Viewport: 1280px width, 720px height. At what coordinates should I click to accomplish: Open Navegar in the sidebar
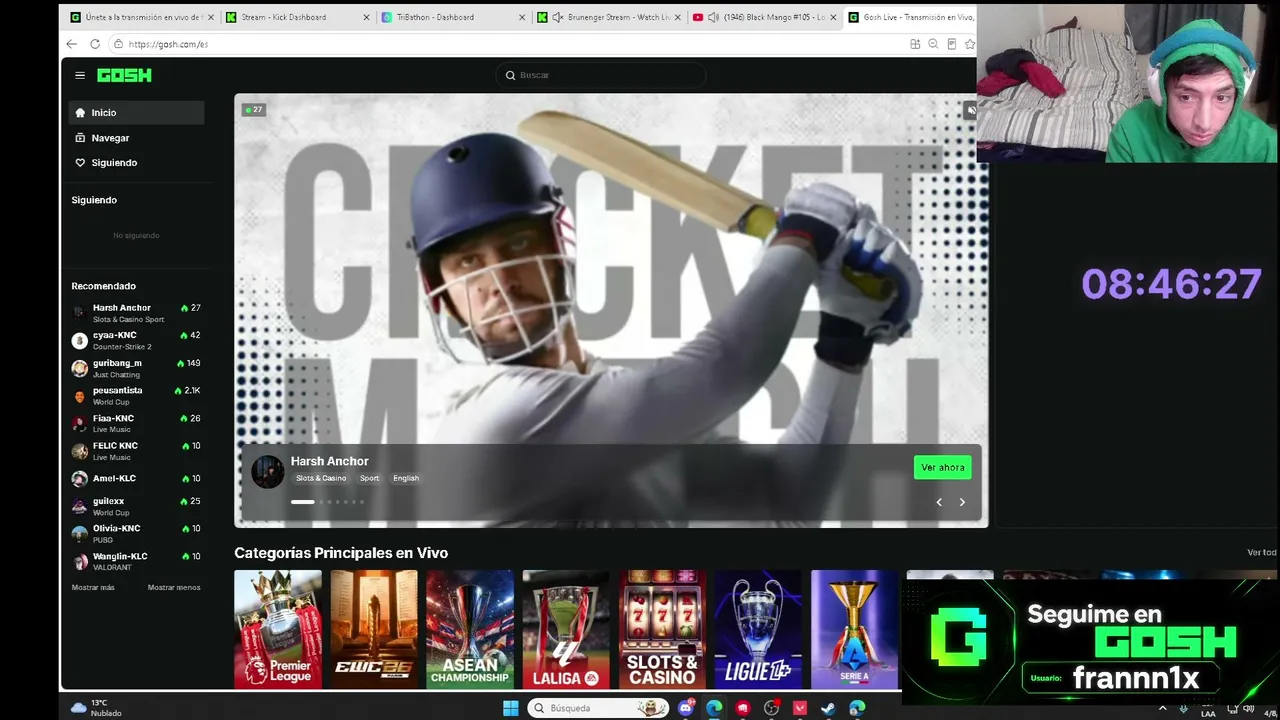pos(136,138)
